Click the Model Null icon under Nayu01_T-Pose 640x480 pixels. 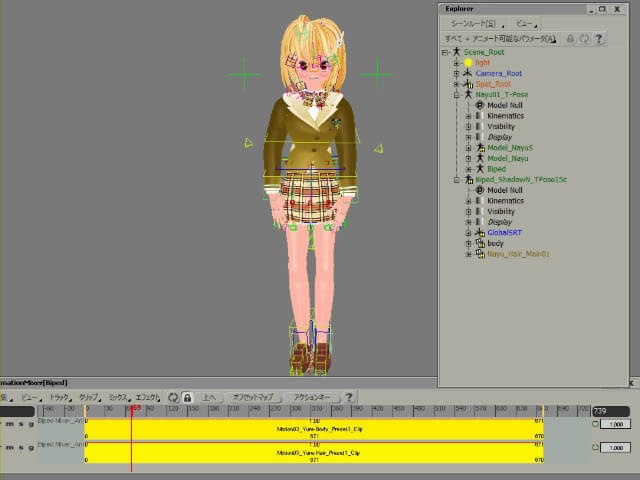pyautogui.click(x=479, y=105)
